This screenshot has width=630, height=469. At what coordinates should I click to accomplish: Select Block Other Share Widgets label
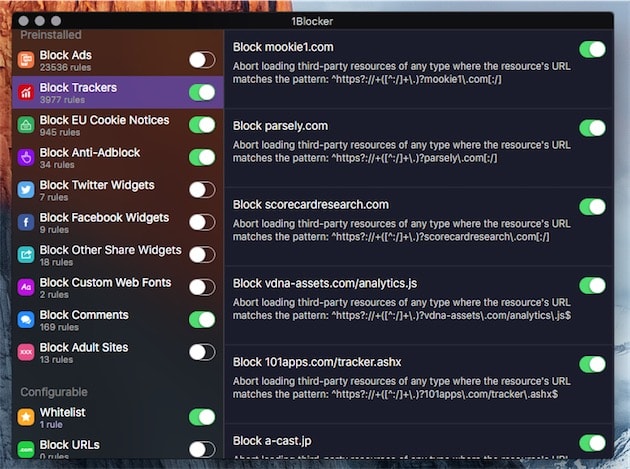coord(110,250)
